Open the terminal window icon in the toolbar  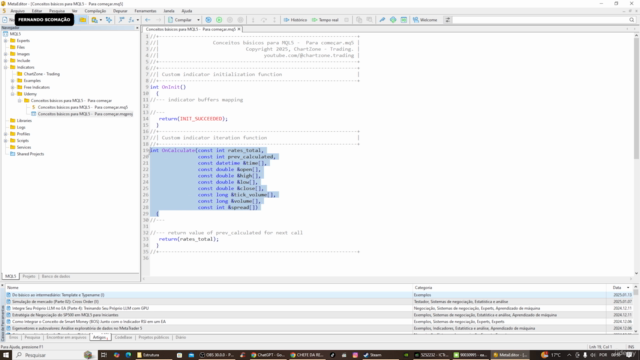pyautogui.click(x=404, y=20)
